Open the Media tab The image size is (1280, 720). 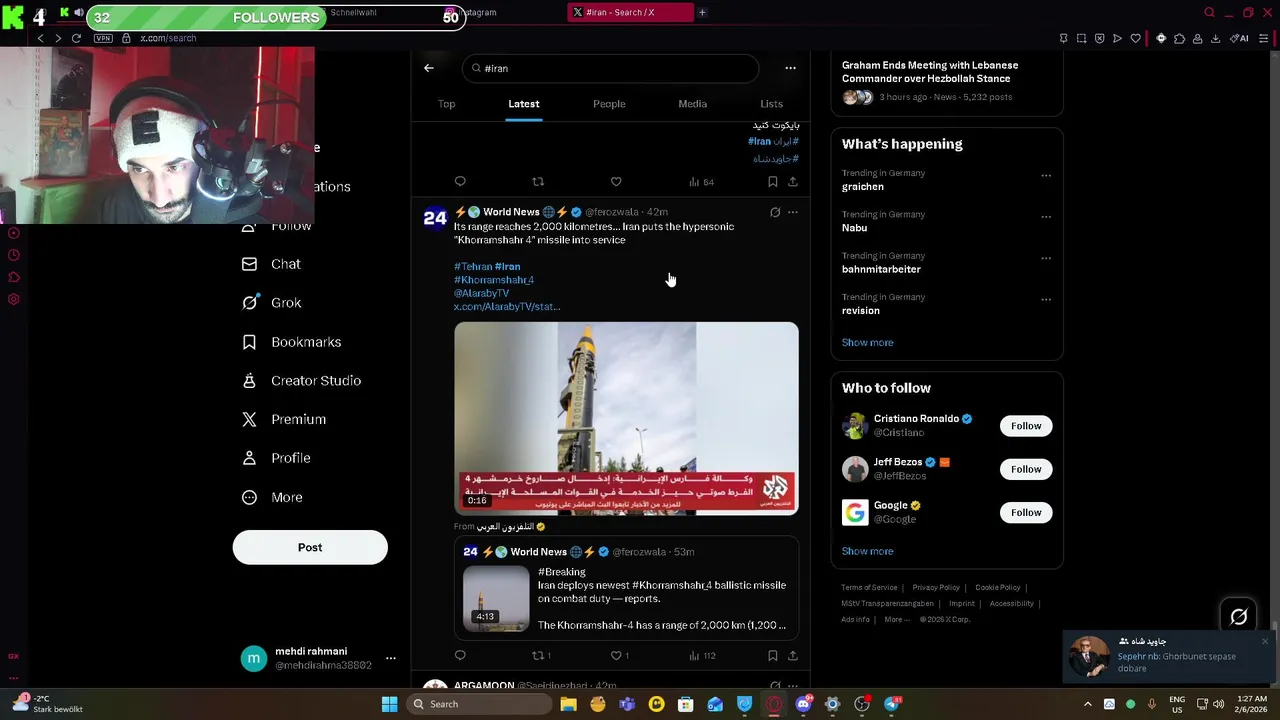(692, 104)
